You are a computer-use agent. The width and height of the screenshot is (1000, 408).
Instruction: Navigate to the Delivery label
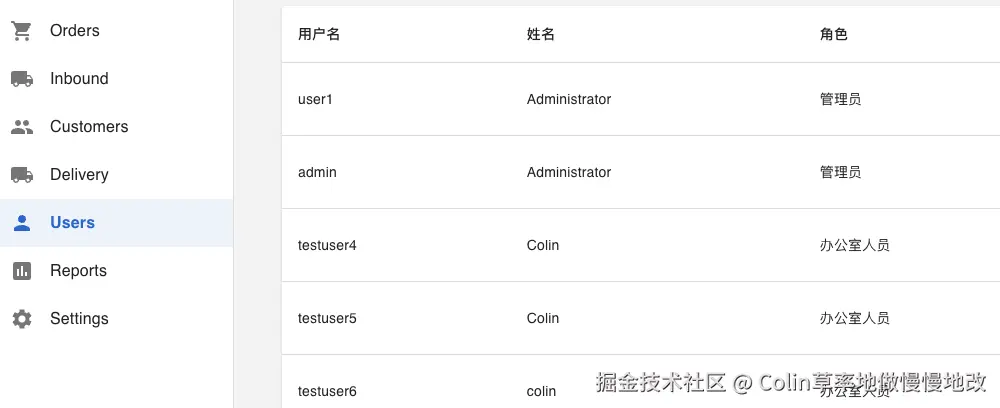pos(79,175)
